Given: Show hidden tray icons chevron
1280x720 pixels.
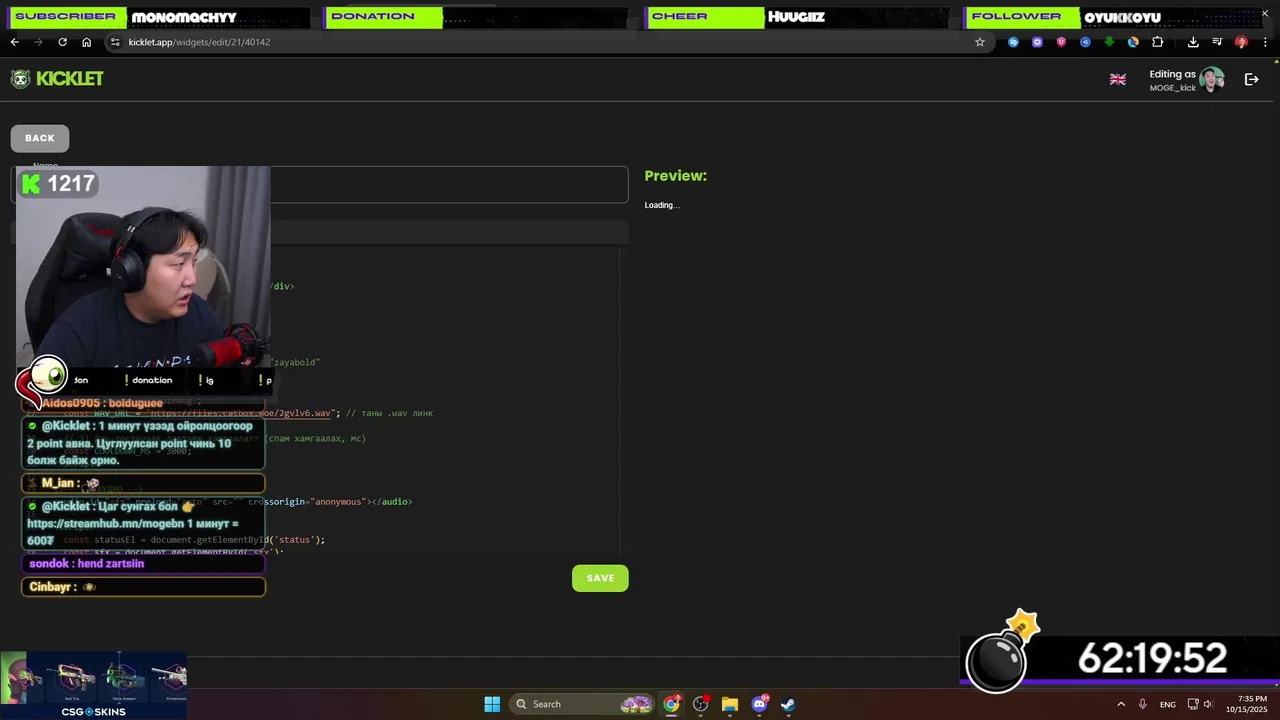Looking at the screenshot, I should tap(1121, 704).
